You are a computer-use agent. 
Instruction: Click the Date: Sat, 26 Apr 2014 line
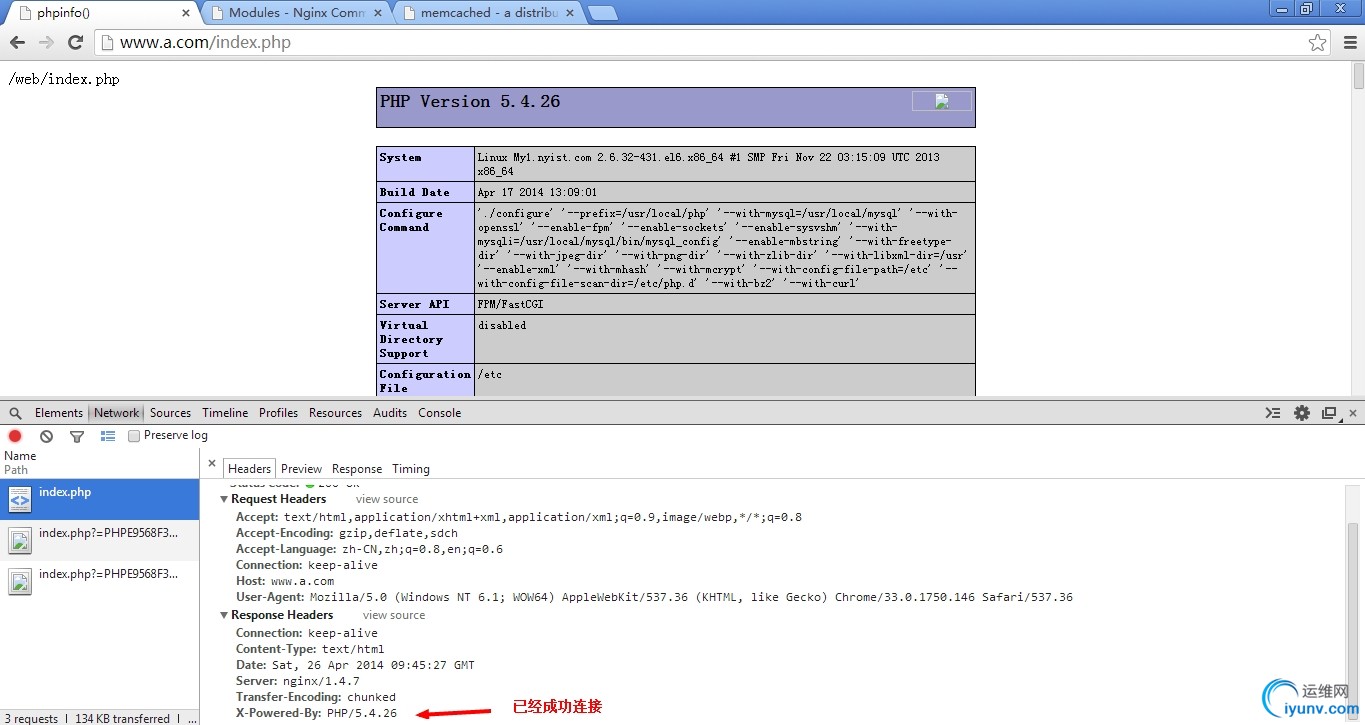click(355, 665)
